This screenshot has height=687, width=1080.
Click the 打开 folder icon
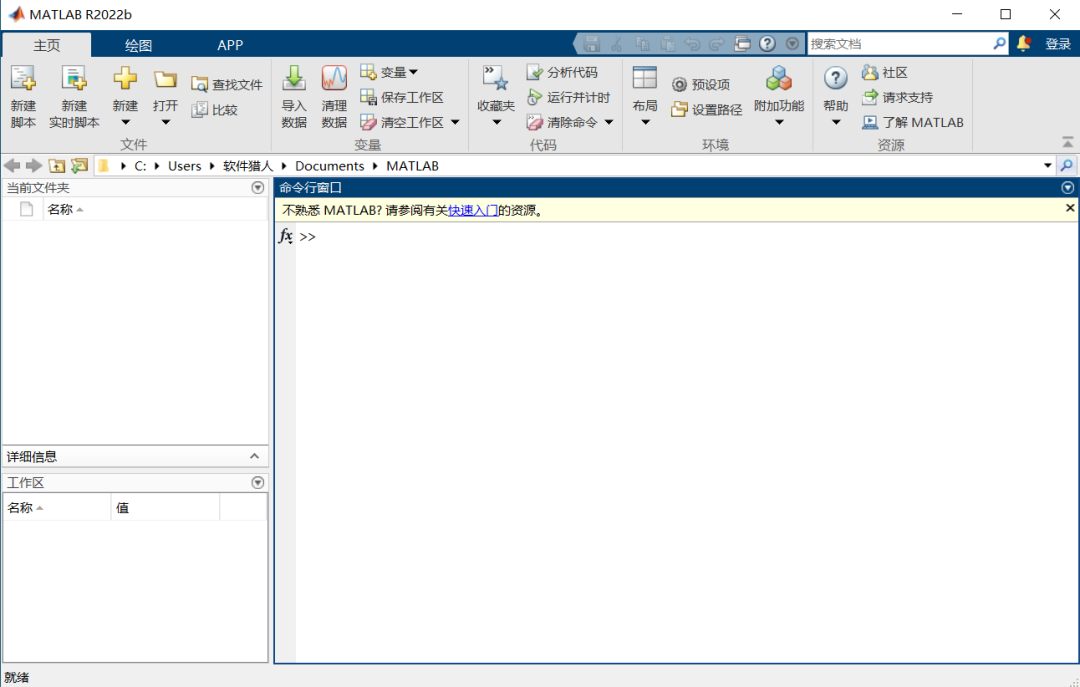165,79
